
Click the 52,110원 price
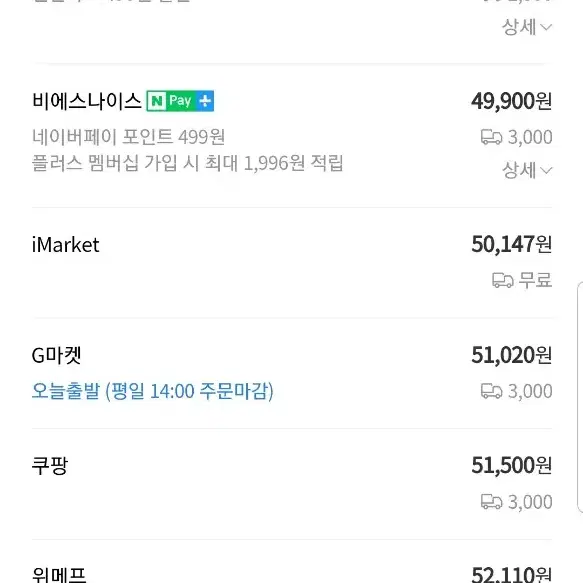point(512,574)
